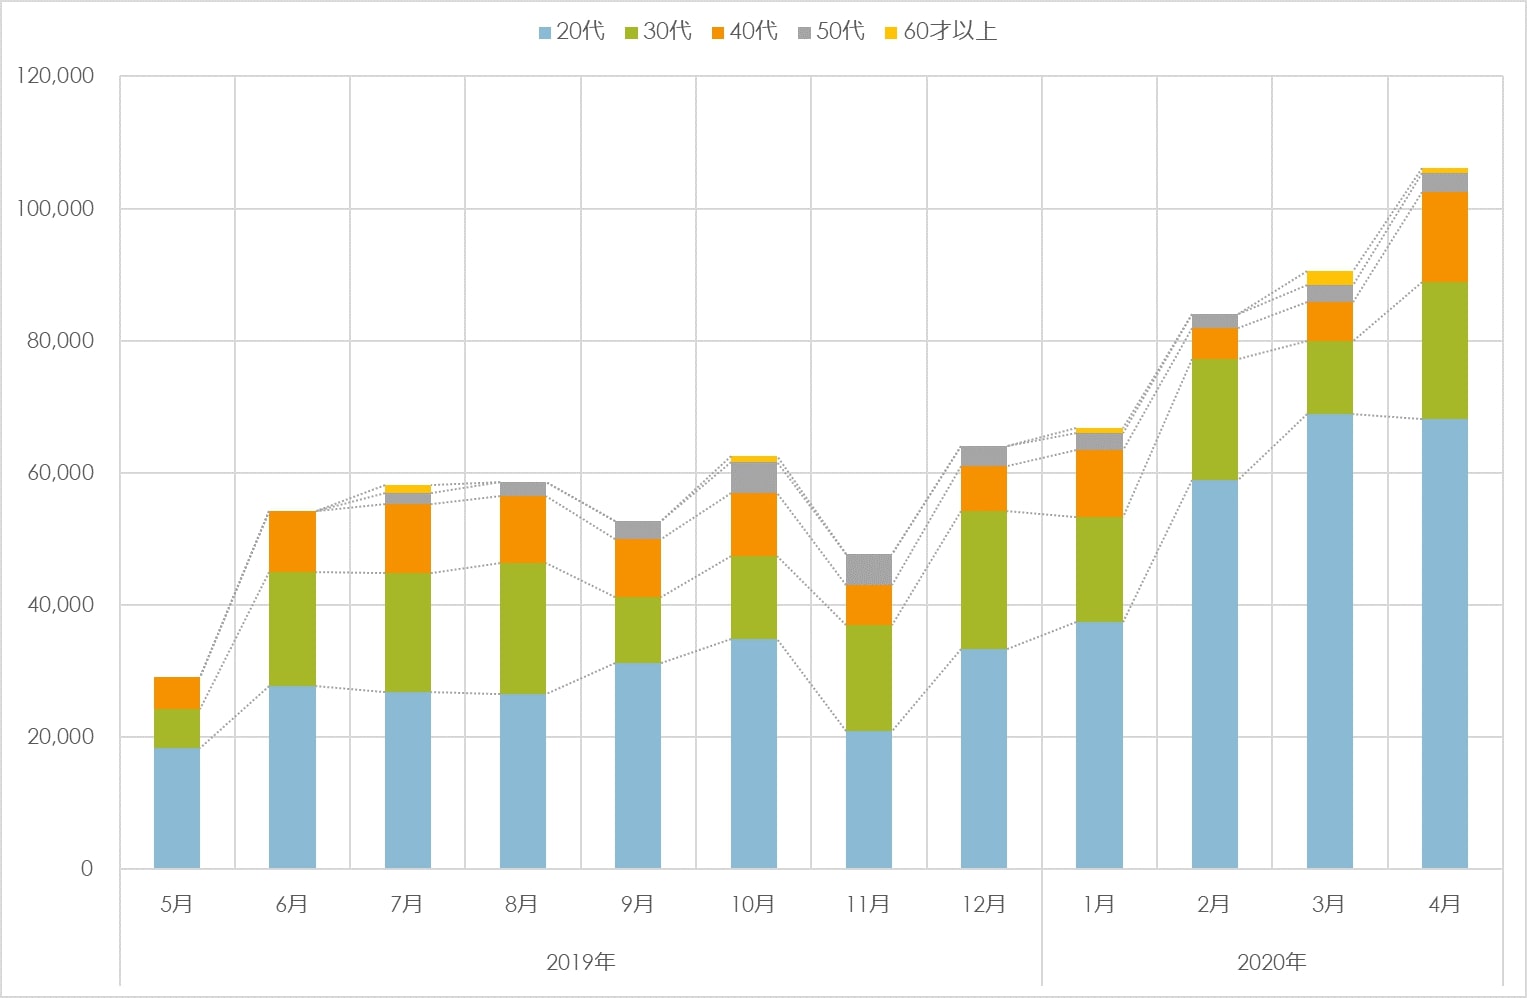Click the 4月 x-axis label
The image size is (1527, 998).
coord(1445,904)
